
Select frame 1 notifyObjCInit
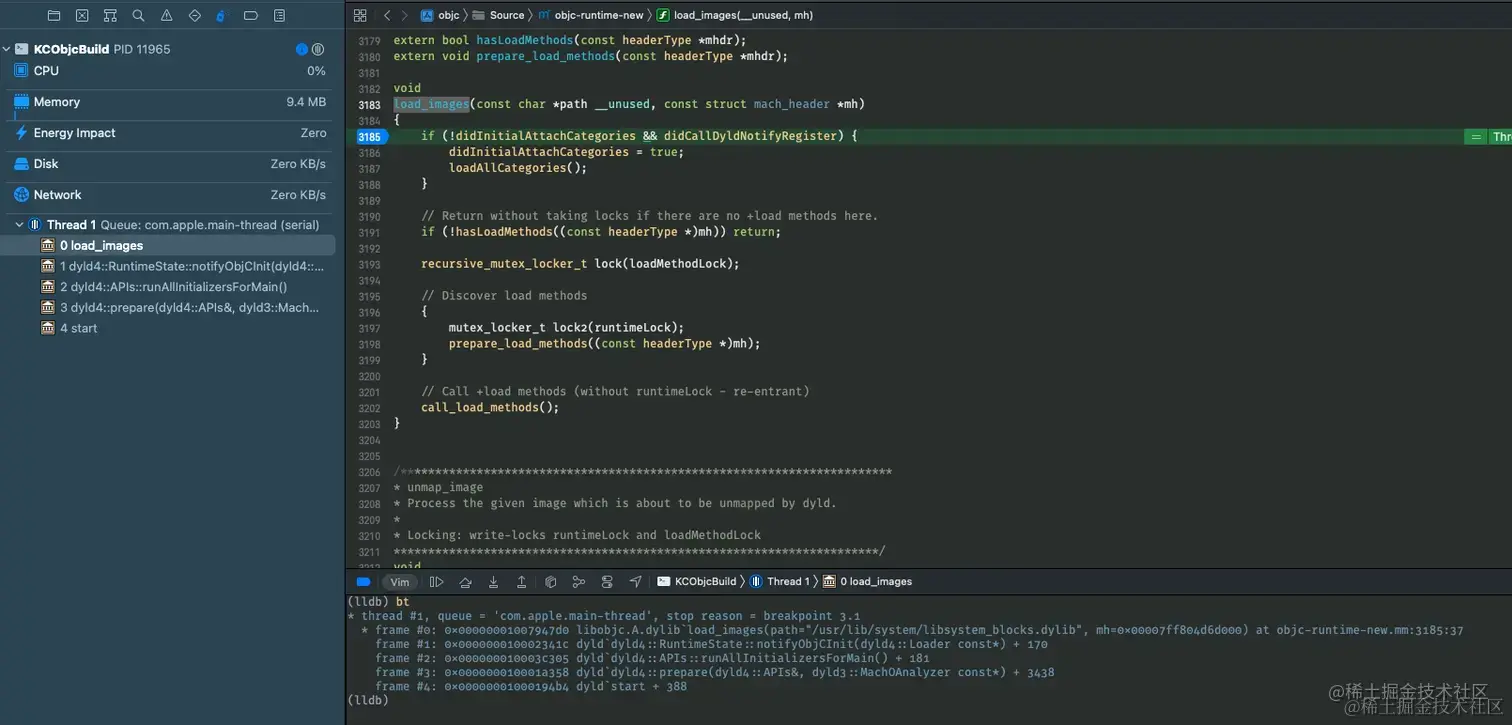coord(168,266)
